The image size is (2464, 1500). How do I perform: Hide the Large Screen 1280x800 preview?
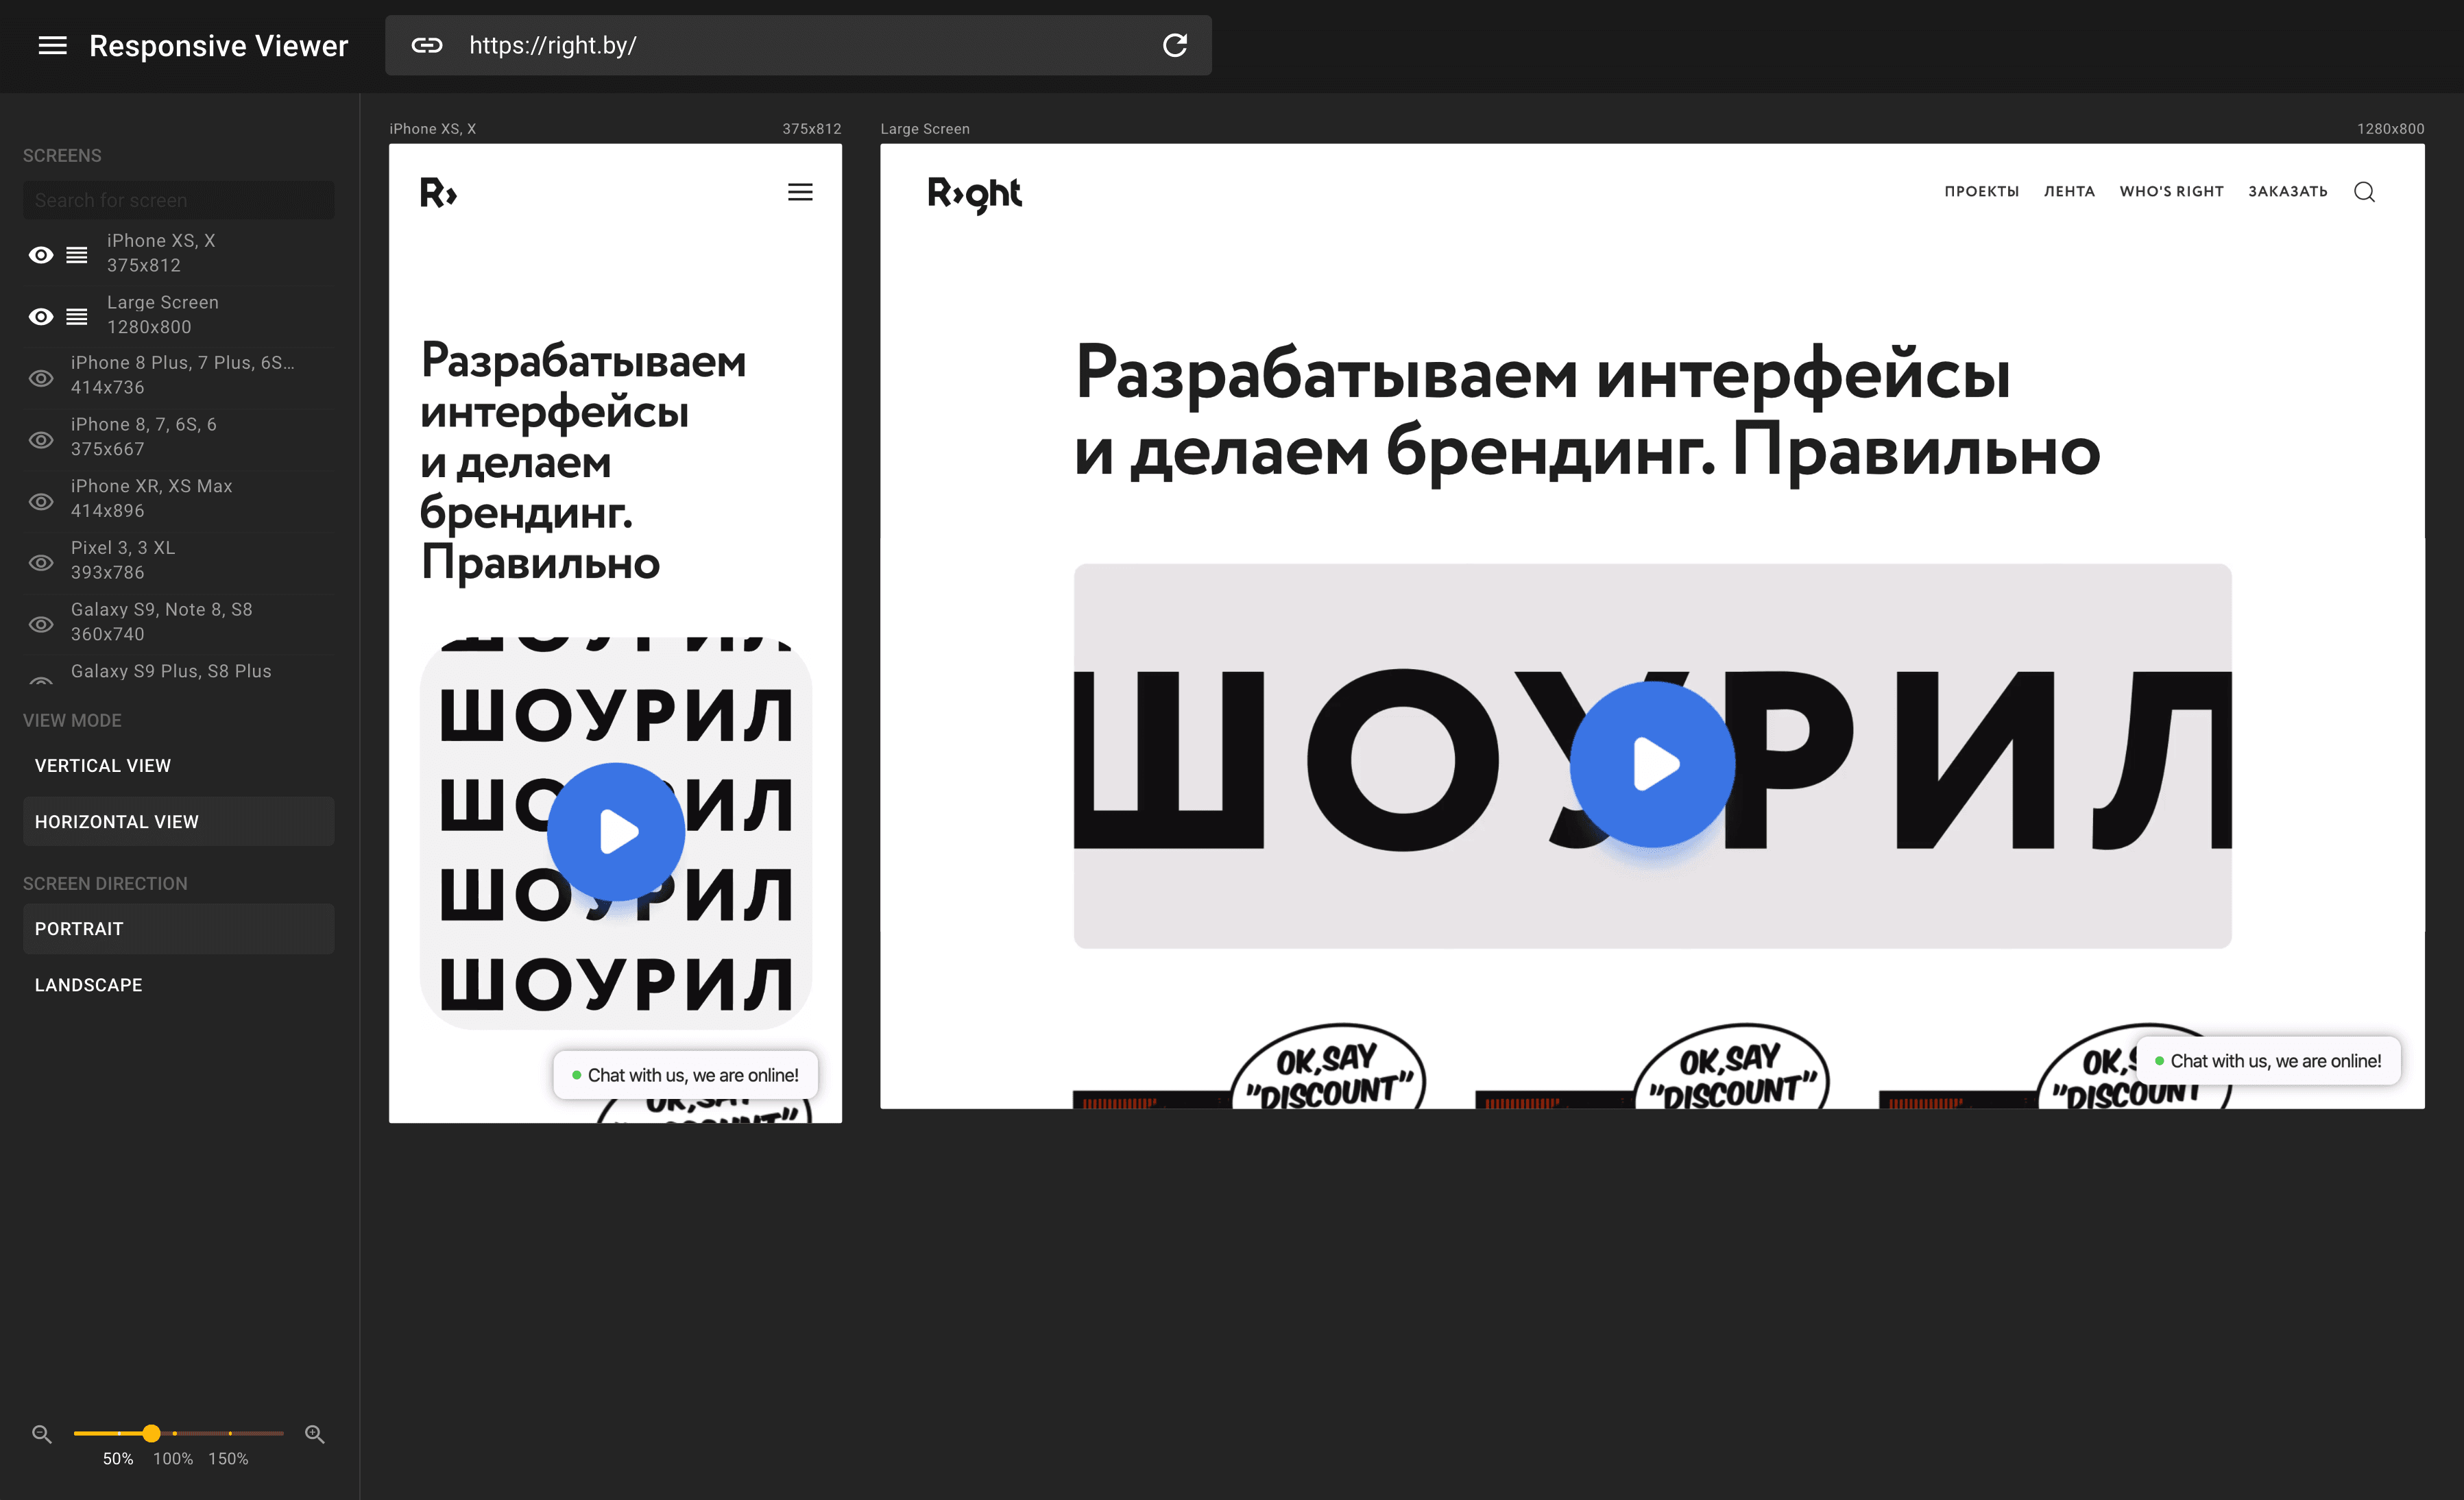click(41, 316)
